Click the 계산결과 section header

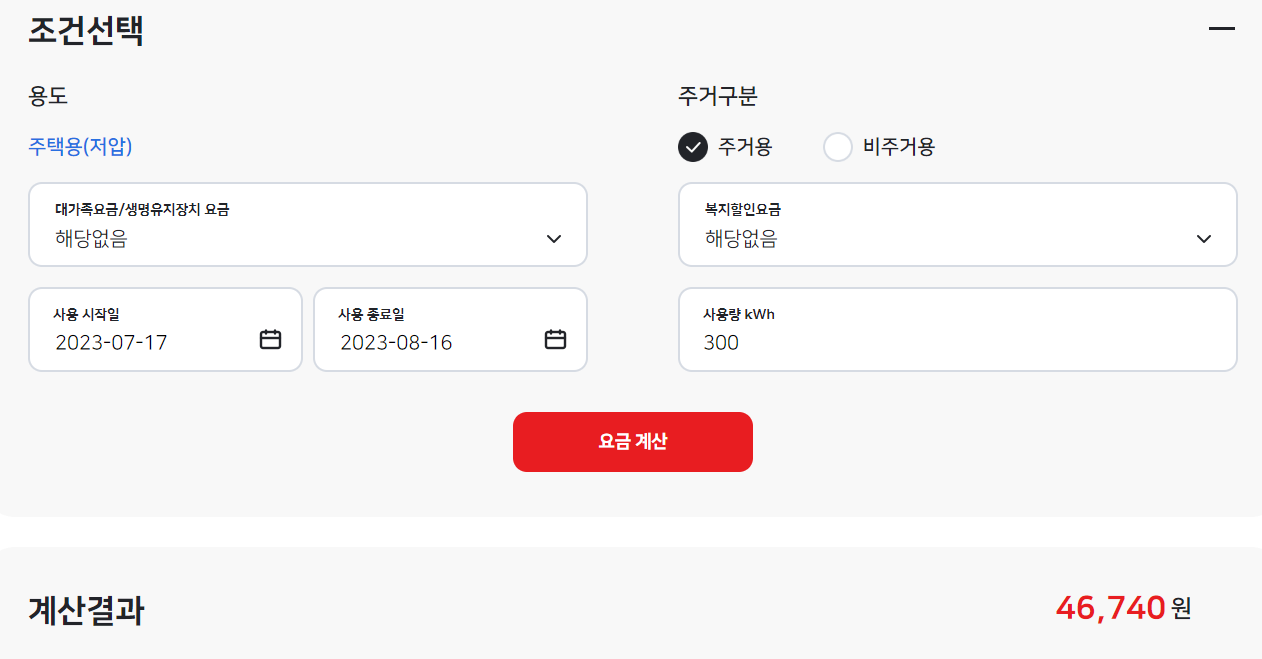[86, 610]
